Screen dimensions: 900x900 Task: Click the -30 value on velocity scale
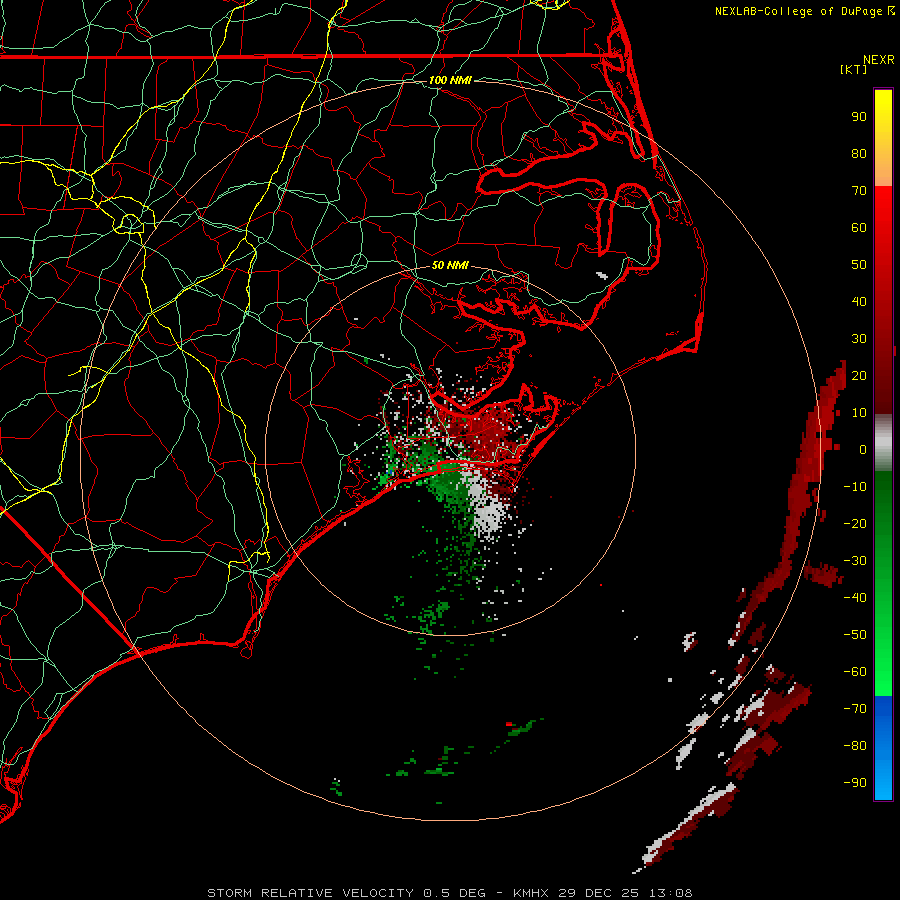pos(855,561)
